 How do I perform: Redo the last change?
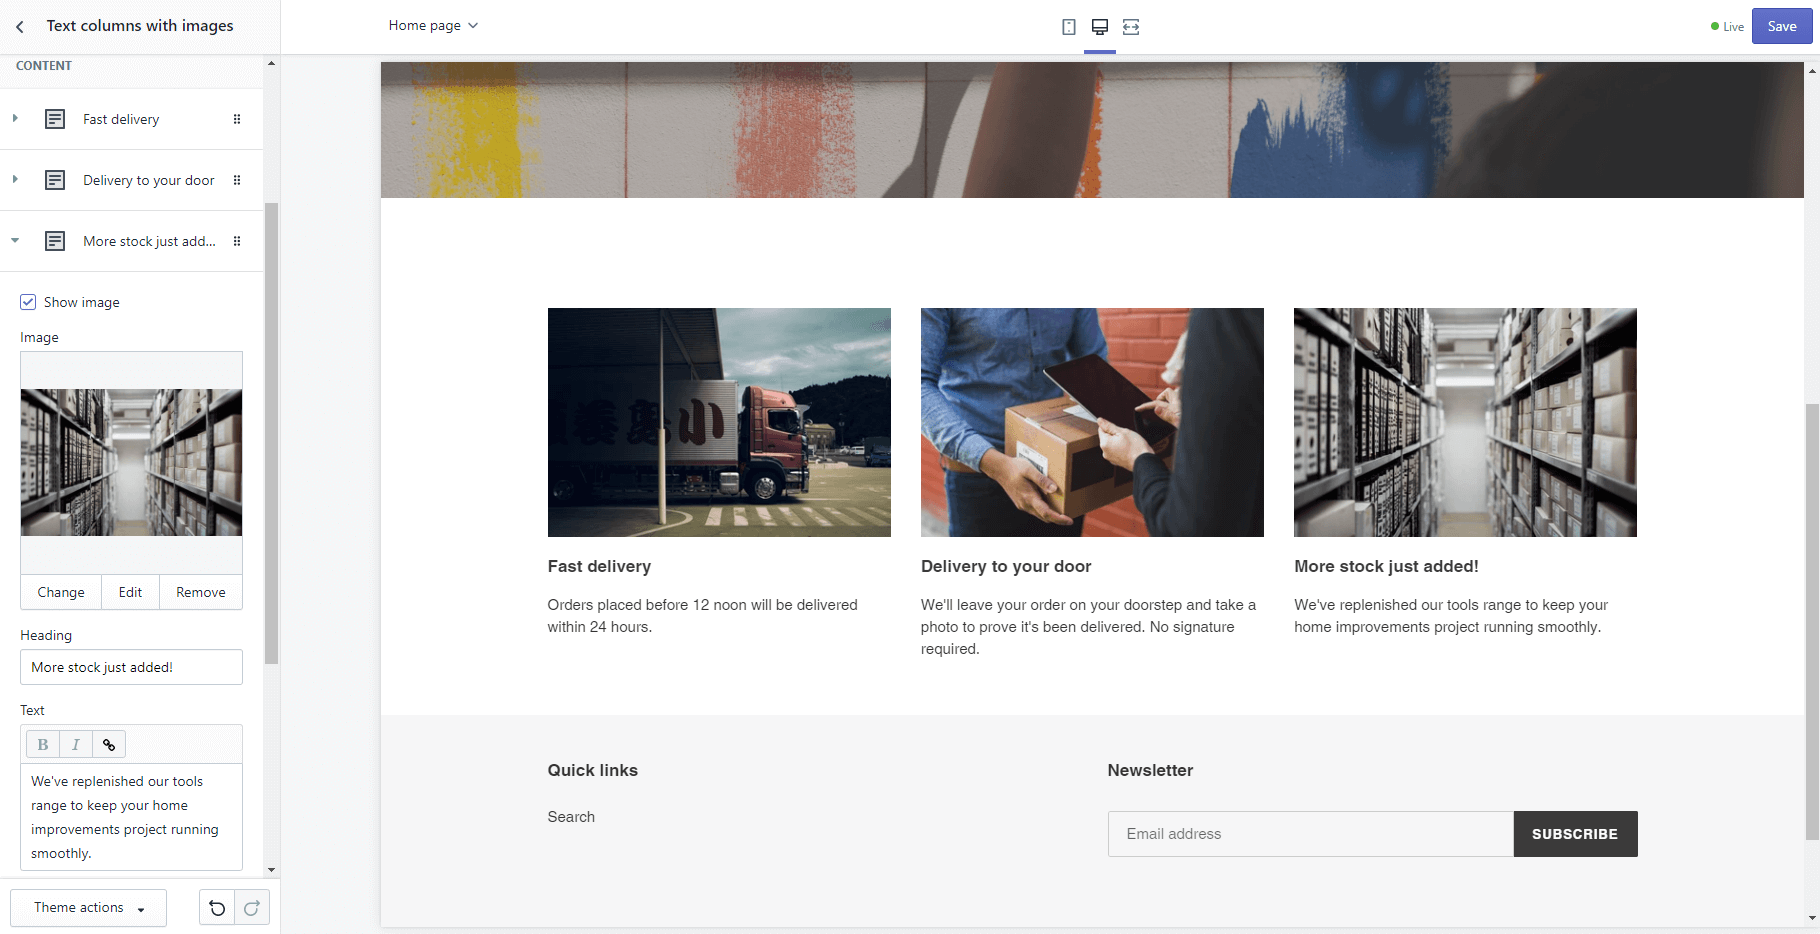click(x=251, y=908)
